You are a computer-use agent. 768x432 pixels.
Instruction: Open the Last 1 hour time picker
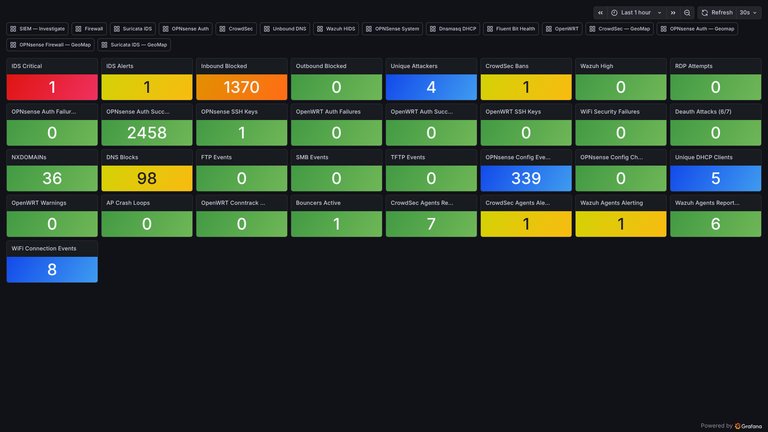click(636, 13)
